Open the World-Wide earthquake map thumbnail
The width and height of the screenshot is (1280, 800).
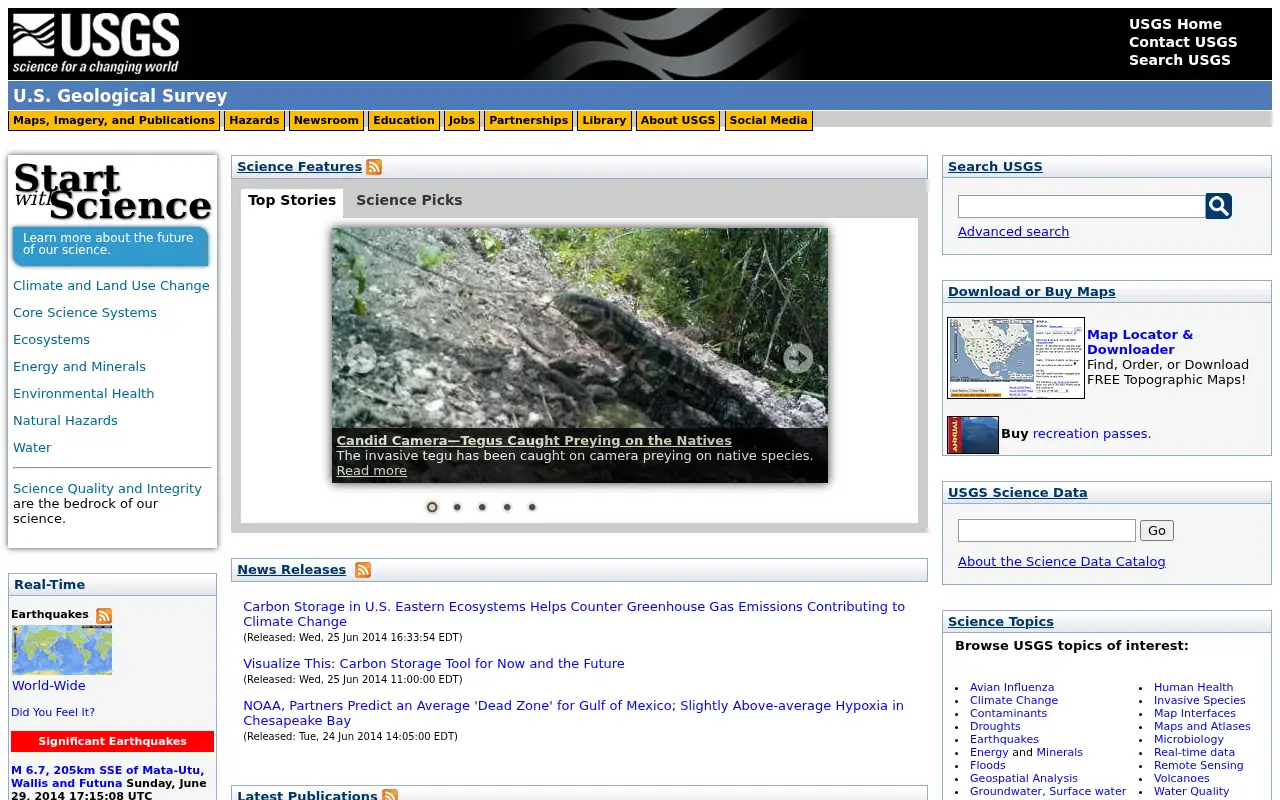point(62,650)
